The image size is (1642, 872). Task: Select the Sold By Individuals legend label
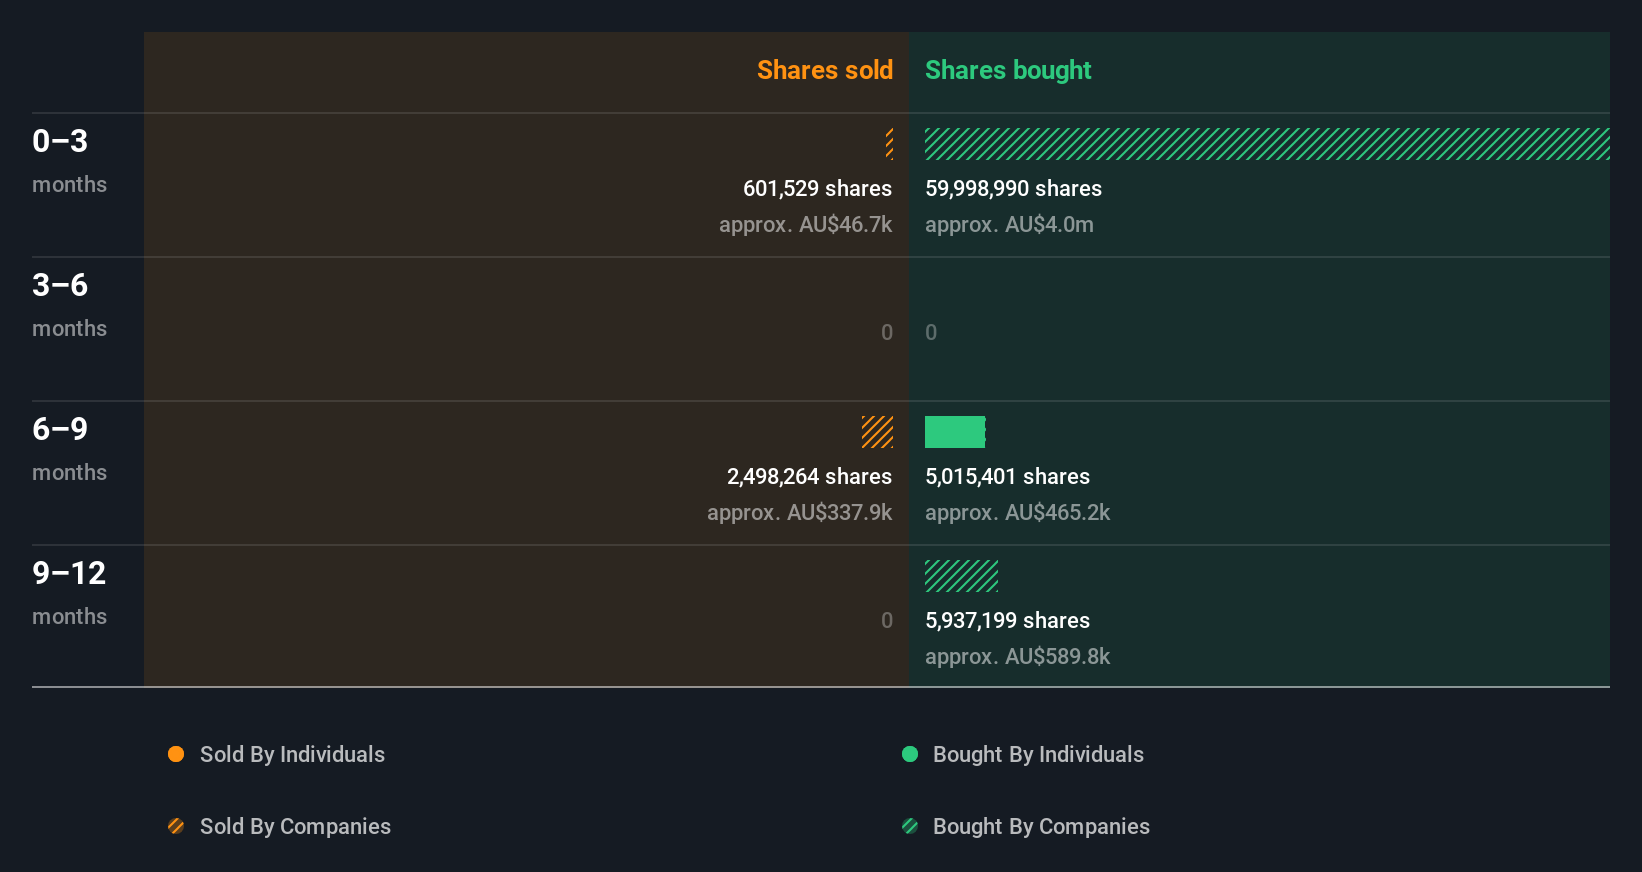pyautogui.click(x=292, y=755)
